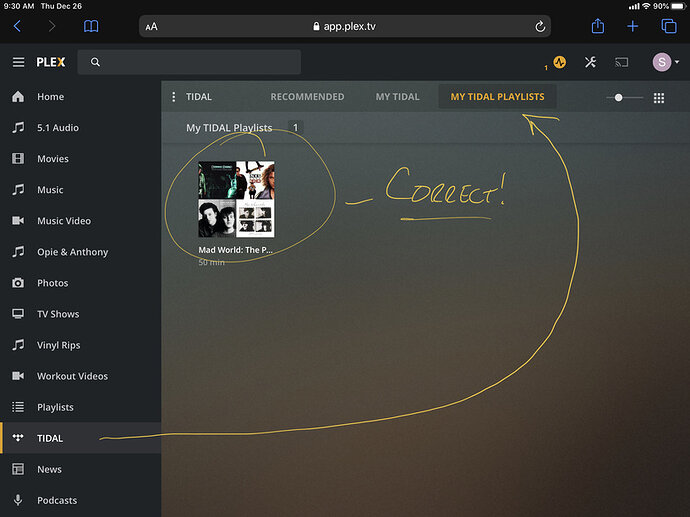This screenshot has height=517, width=690.
Task: Click the 50 min duration text
Action: point(211,262)
